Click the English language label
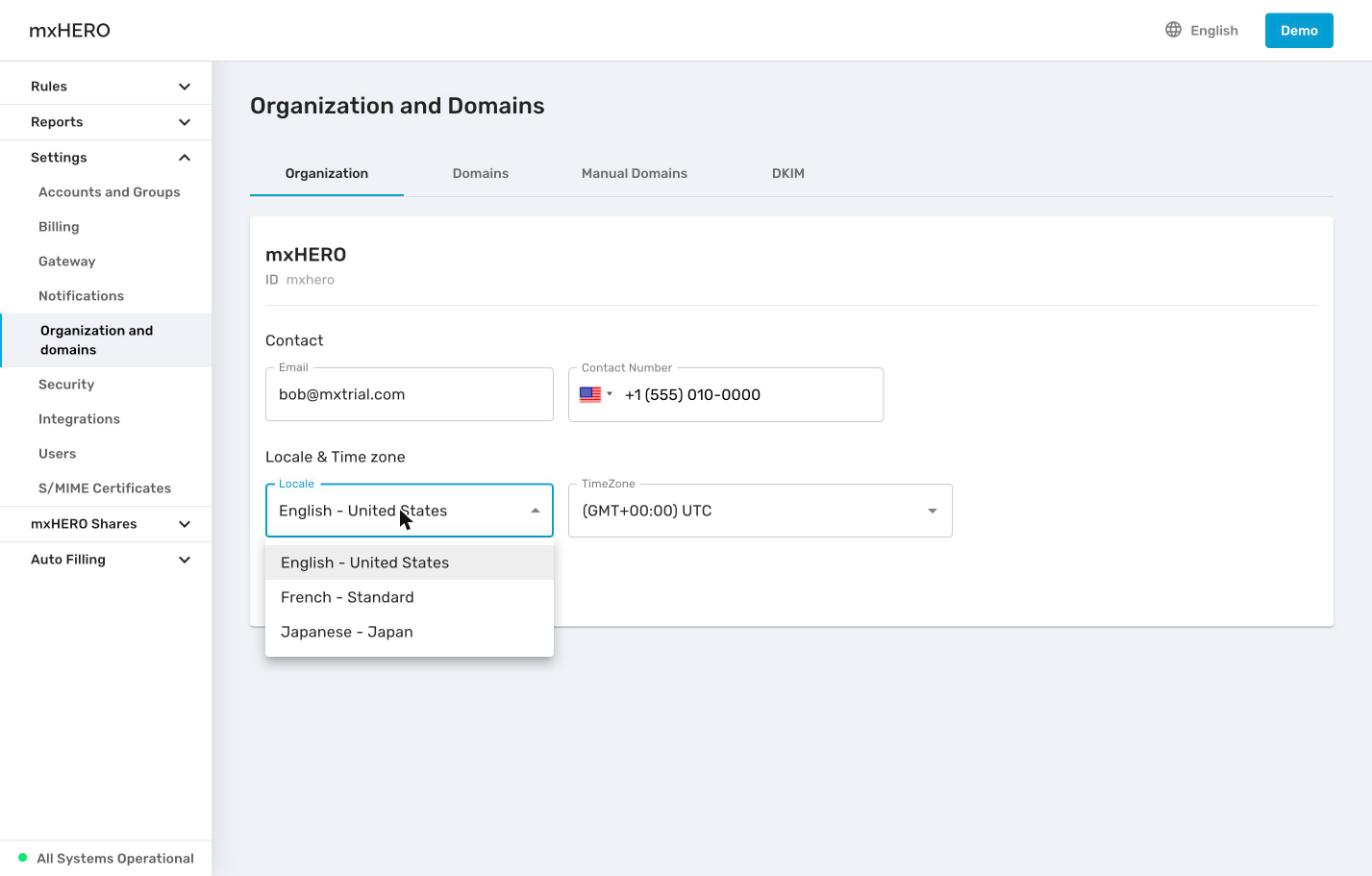The width and height of the screenshot is (1372, 876). (x=1214, y=31)
